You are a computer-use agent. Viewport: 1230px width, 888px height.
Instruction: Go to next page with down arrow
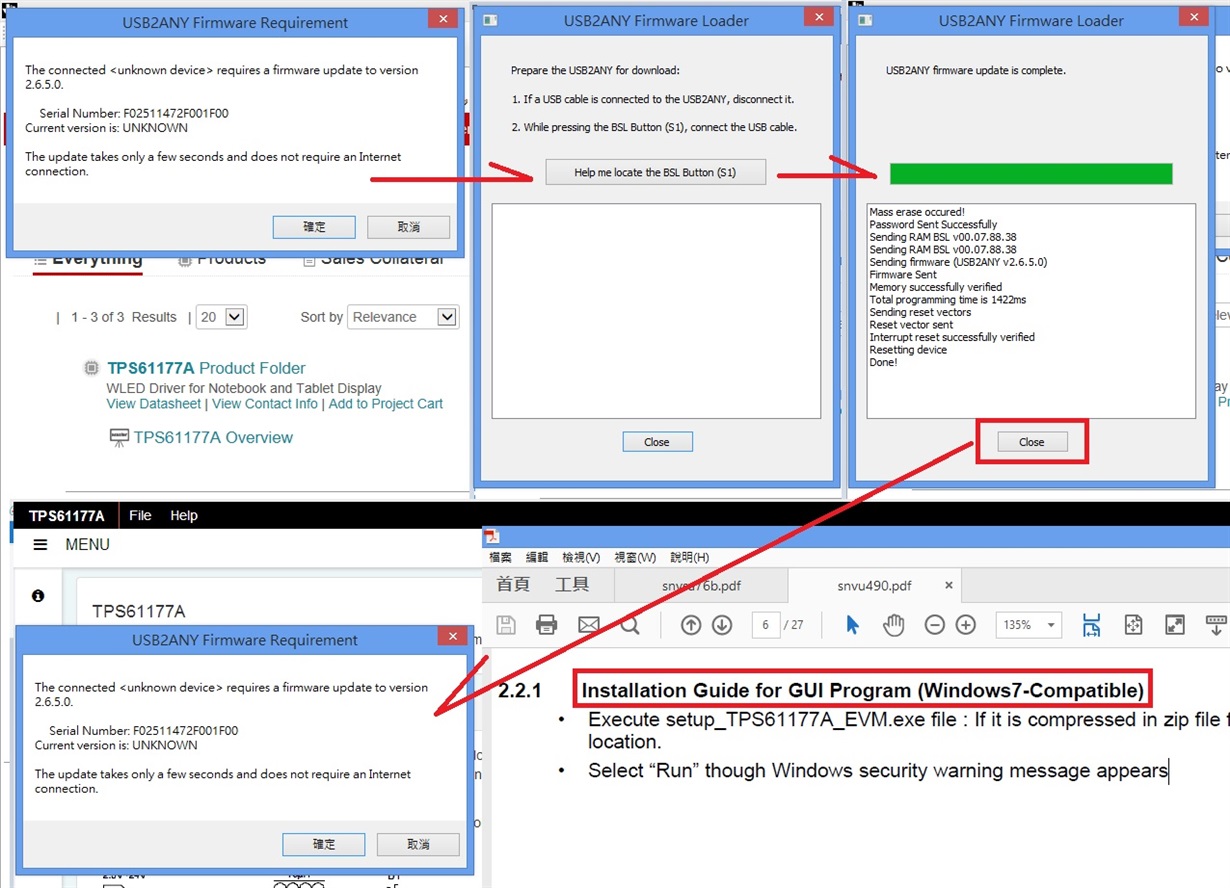pos(722,625)
